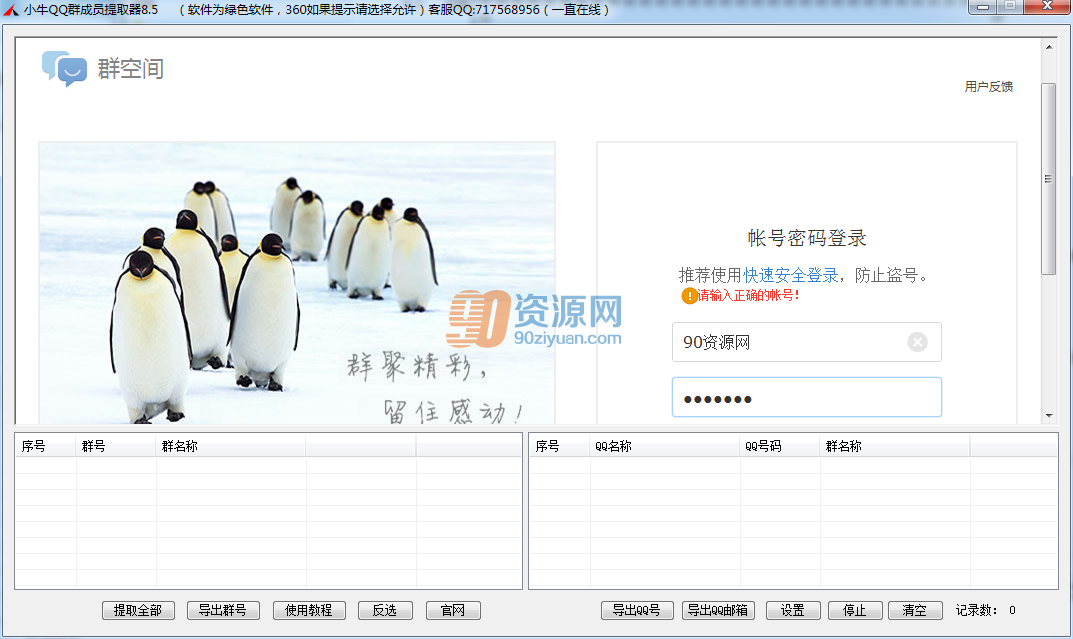Open the 快速安全登录 link
Viewport: 1073px width, 639px height.
point(790,275)
